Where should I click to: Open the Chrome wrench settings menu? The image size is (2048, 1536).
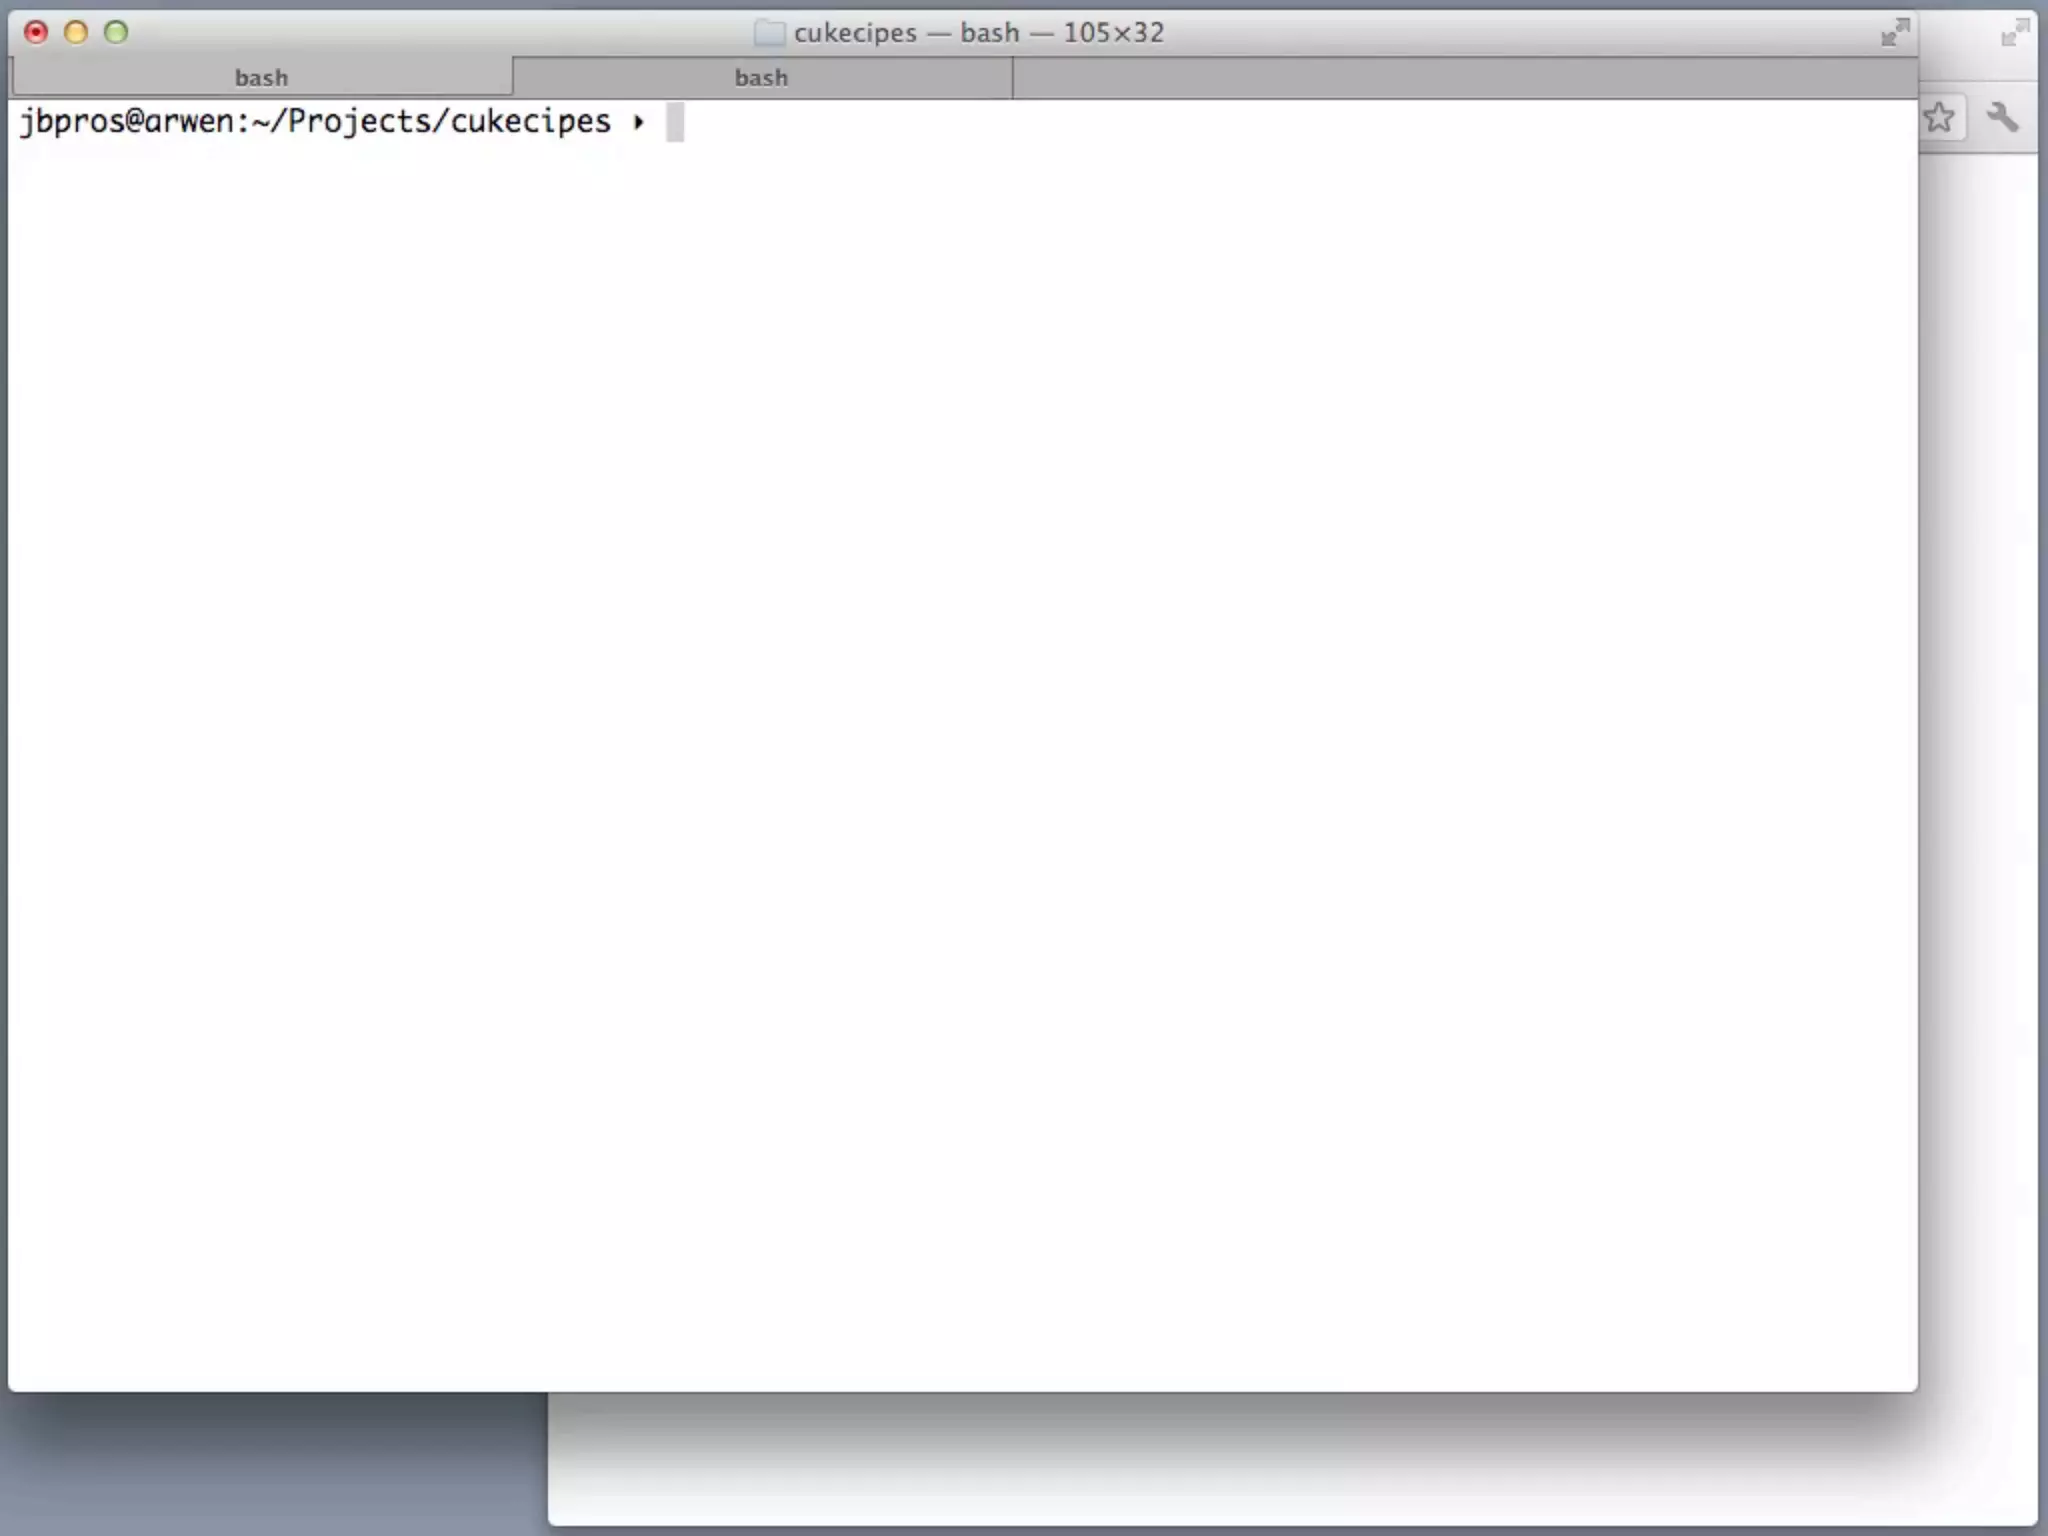(x=2002, y=118)
